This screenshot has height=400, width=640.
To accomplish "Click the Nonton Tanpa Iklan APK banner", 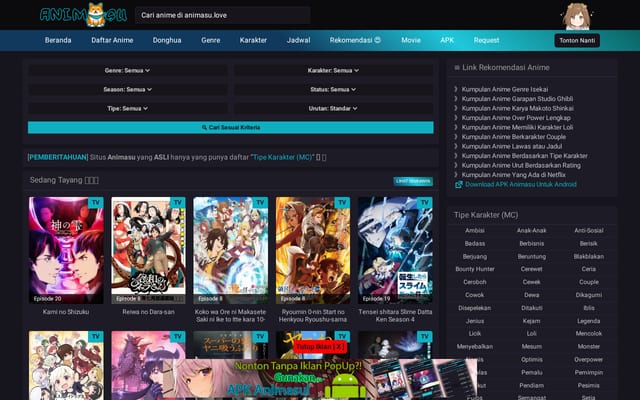I will click(320, 379).
